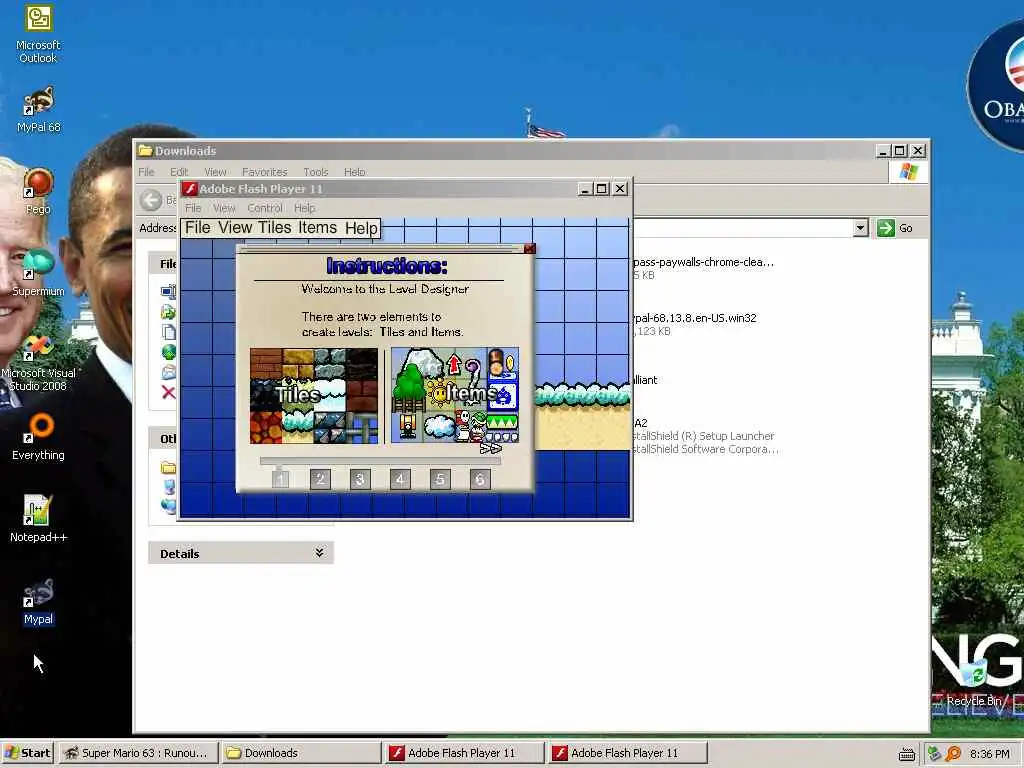
Task: Click the Tiles preview image
Action: [314, 396]
